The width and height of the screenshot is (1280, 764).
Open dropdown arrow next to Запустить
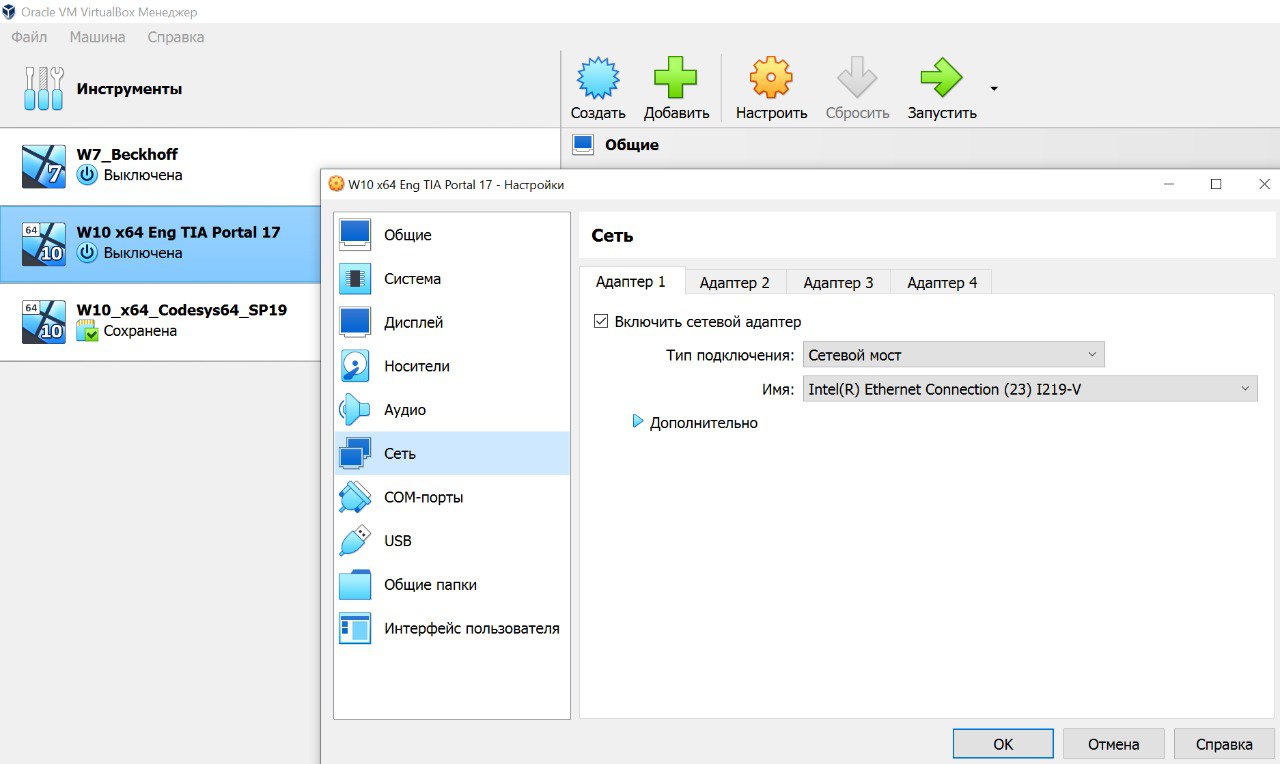click(994, 89)
